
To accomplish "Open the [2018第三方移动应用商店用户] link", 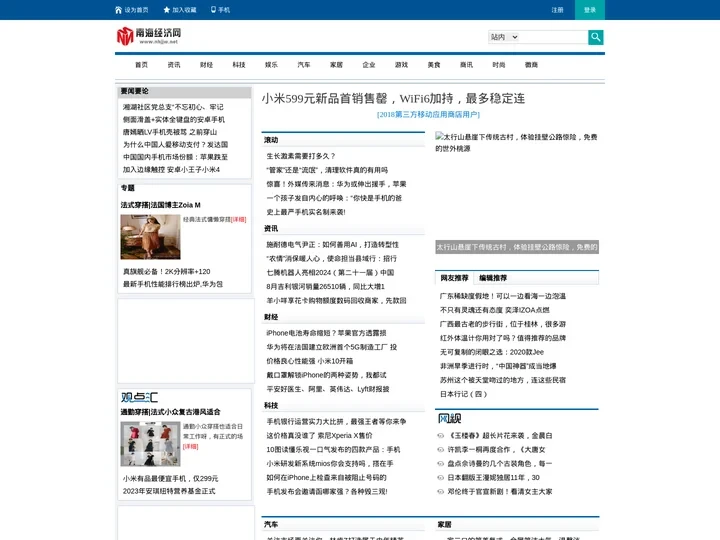I will tap(428, 114).
